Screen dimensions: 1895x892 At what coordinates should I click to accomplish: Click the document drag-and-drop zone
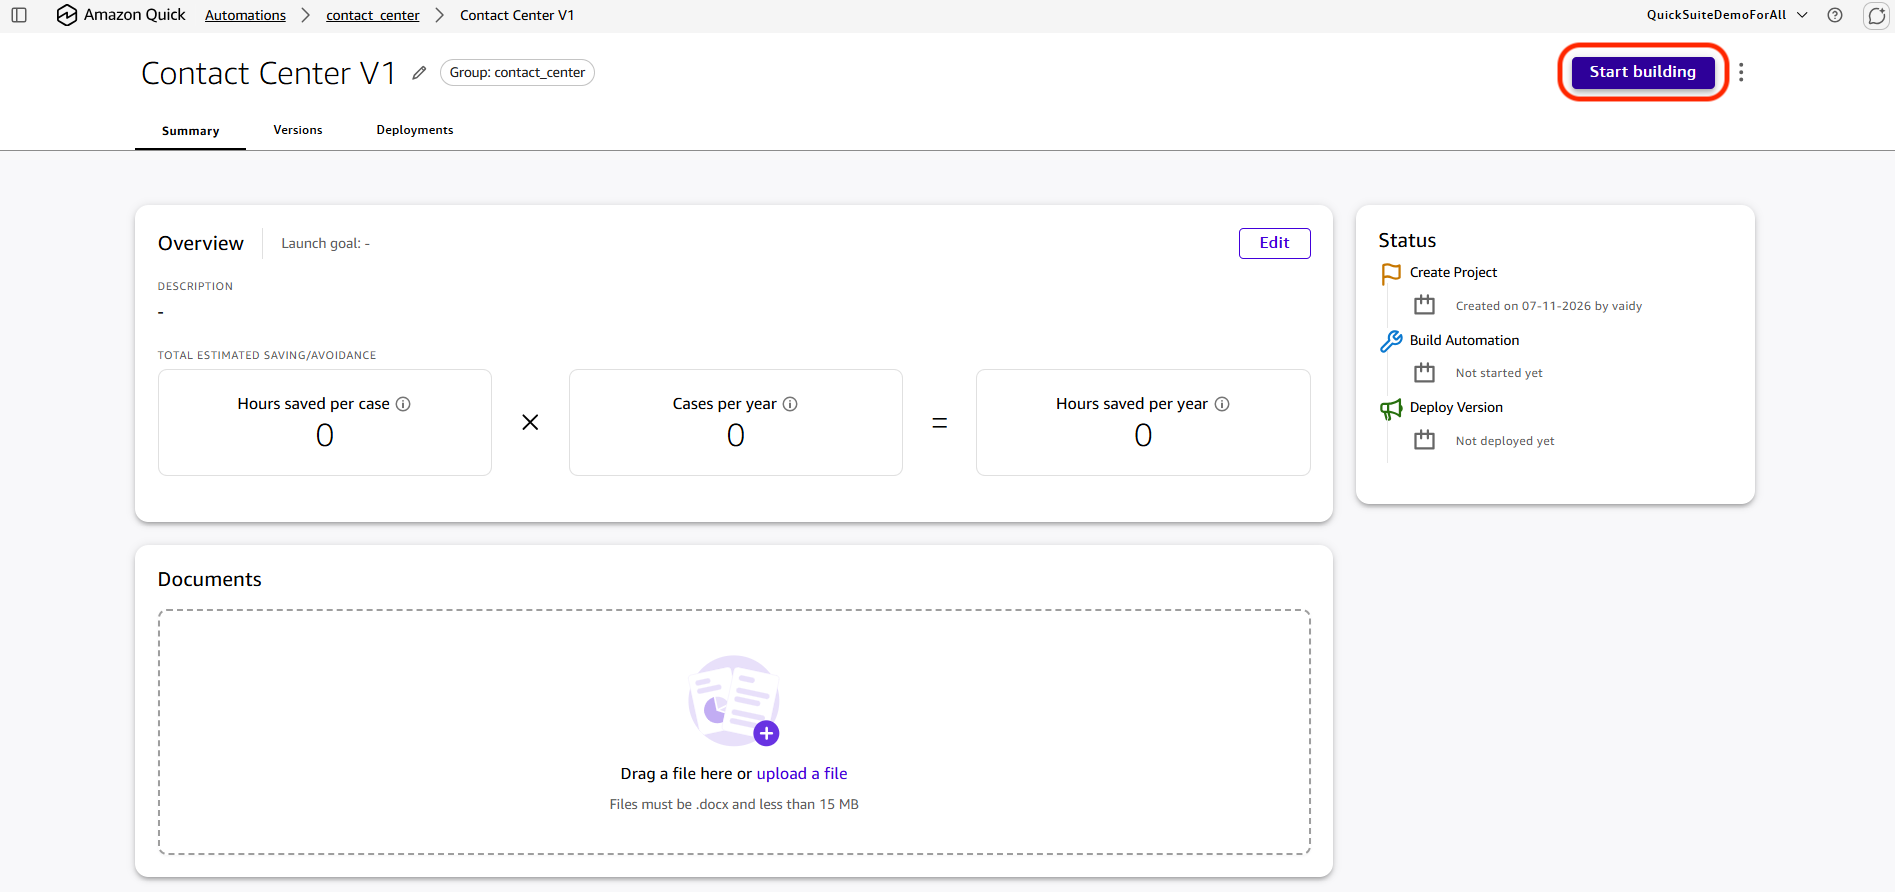(734, 732)
